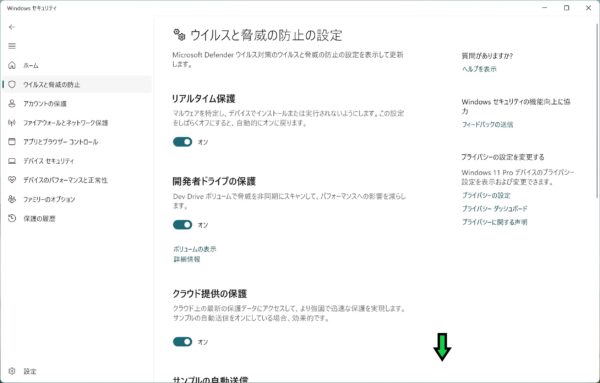600x383 pixels.
Task: Click ボリュームの表示 link
Action: pyautogui.click(x=195, y=249)
